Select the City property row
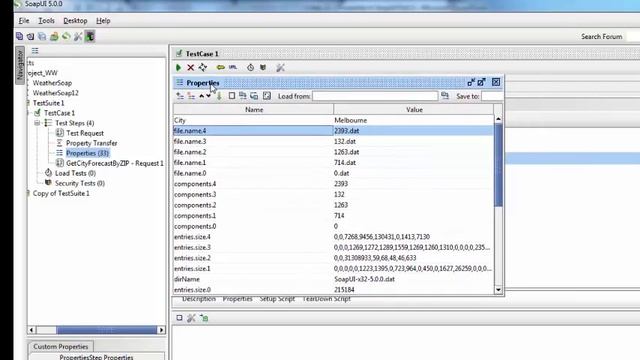 (x=333, y=120)
